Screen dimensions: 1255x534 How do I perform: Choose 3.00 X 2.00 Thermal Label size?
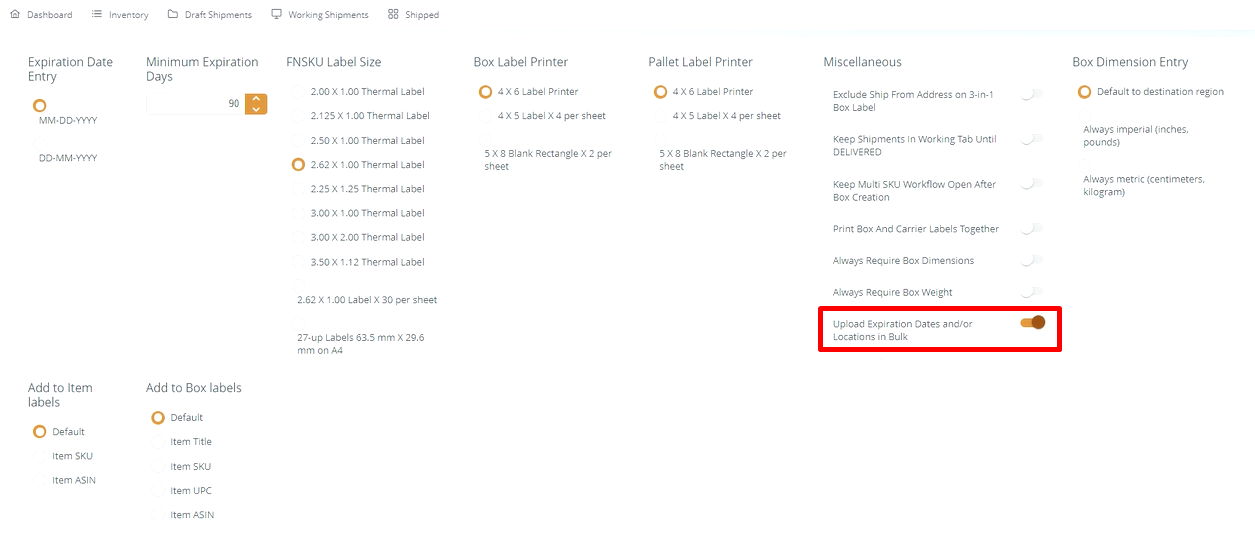298,238
